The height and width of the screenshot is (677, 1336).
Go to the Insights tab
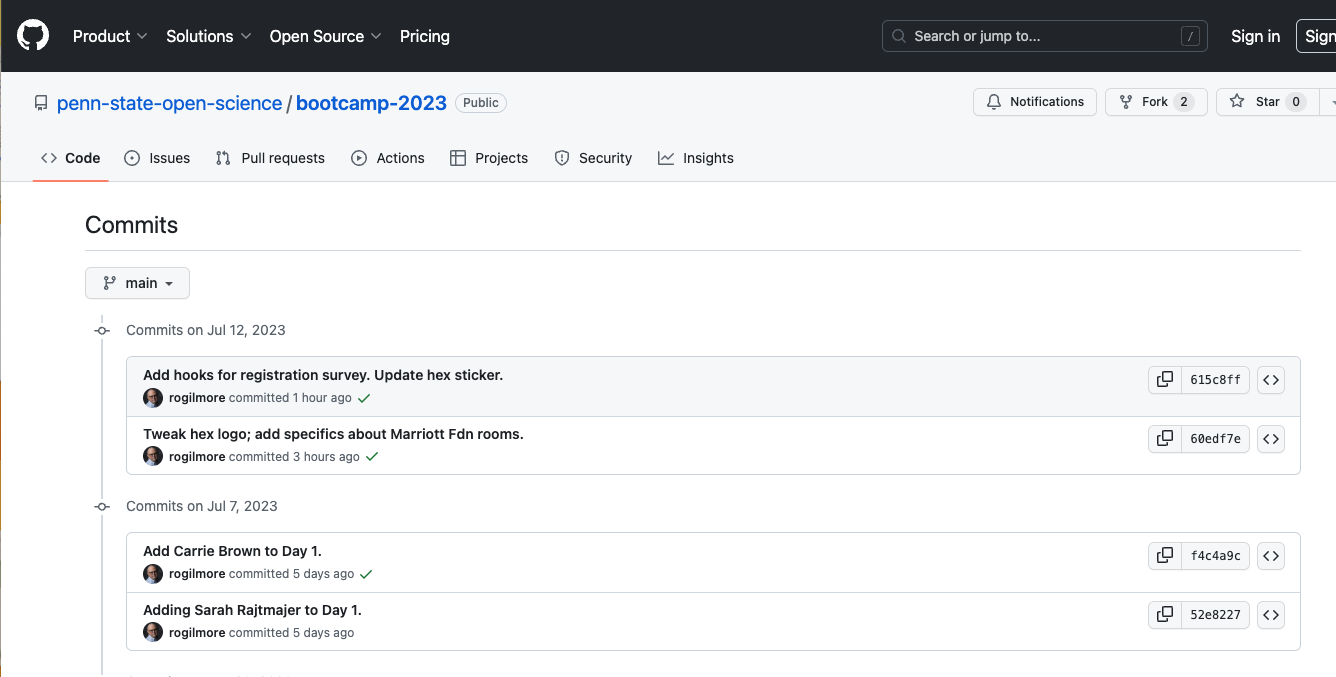click(696, 158)
